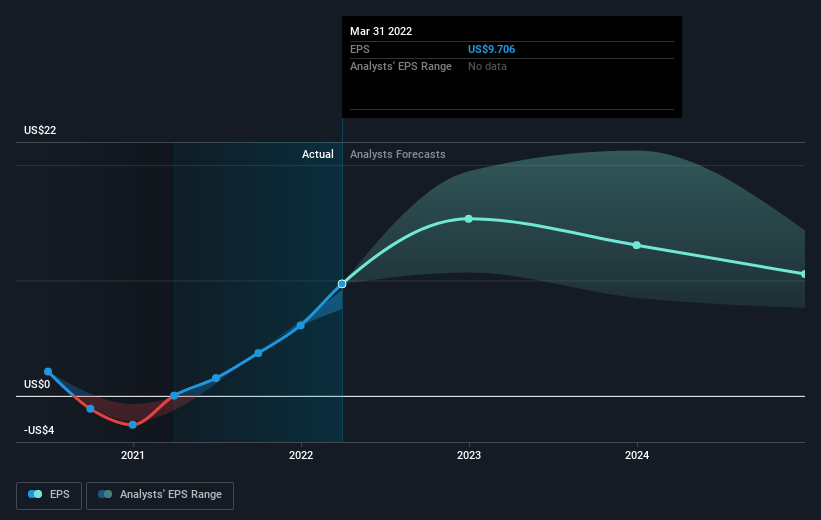Click the 2023 x-axis label
The width and height of the screenshot is (821, 520).
[x=469, y=455]
